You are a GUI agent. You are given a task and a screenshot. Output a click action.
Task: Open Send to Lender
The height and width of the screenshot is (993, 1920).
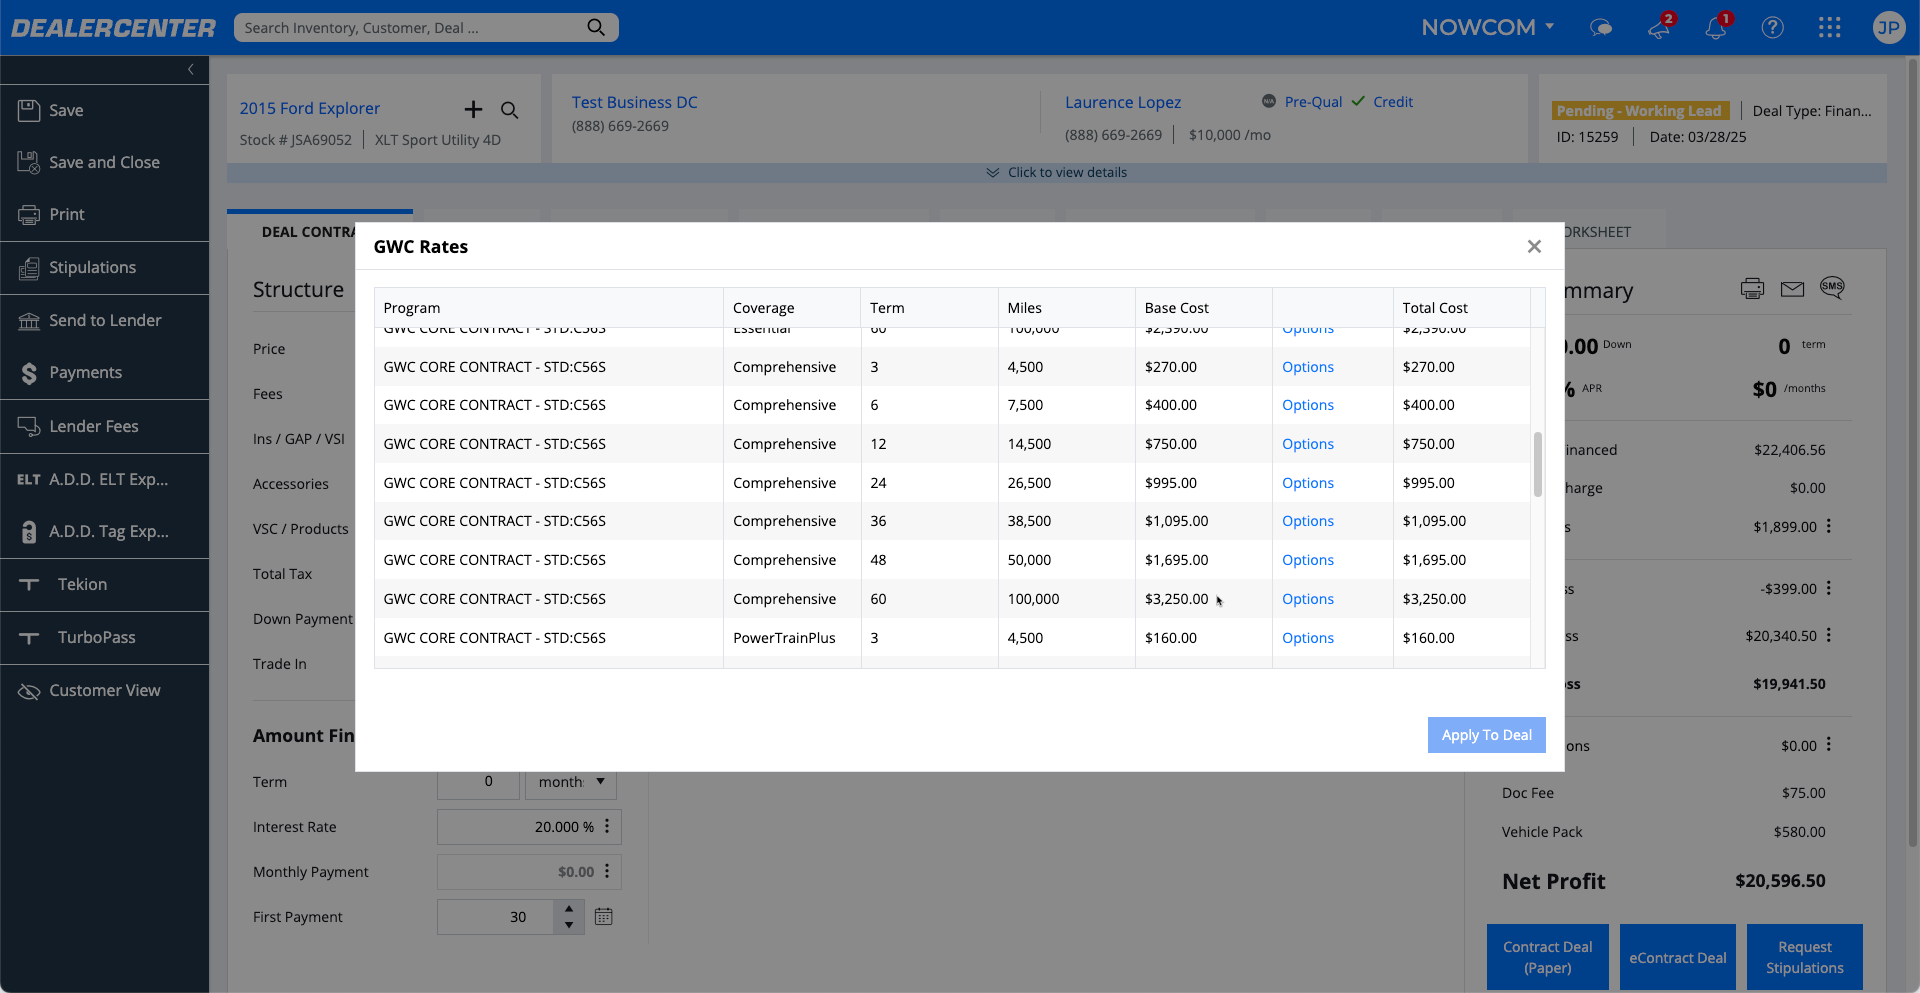click(x=104, y=320)
